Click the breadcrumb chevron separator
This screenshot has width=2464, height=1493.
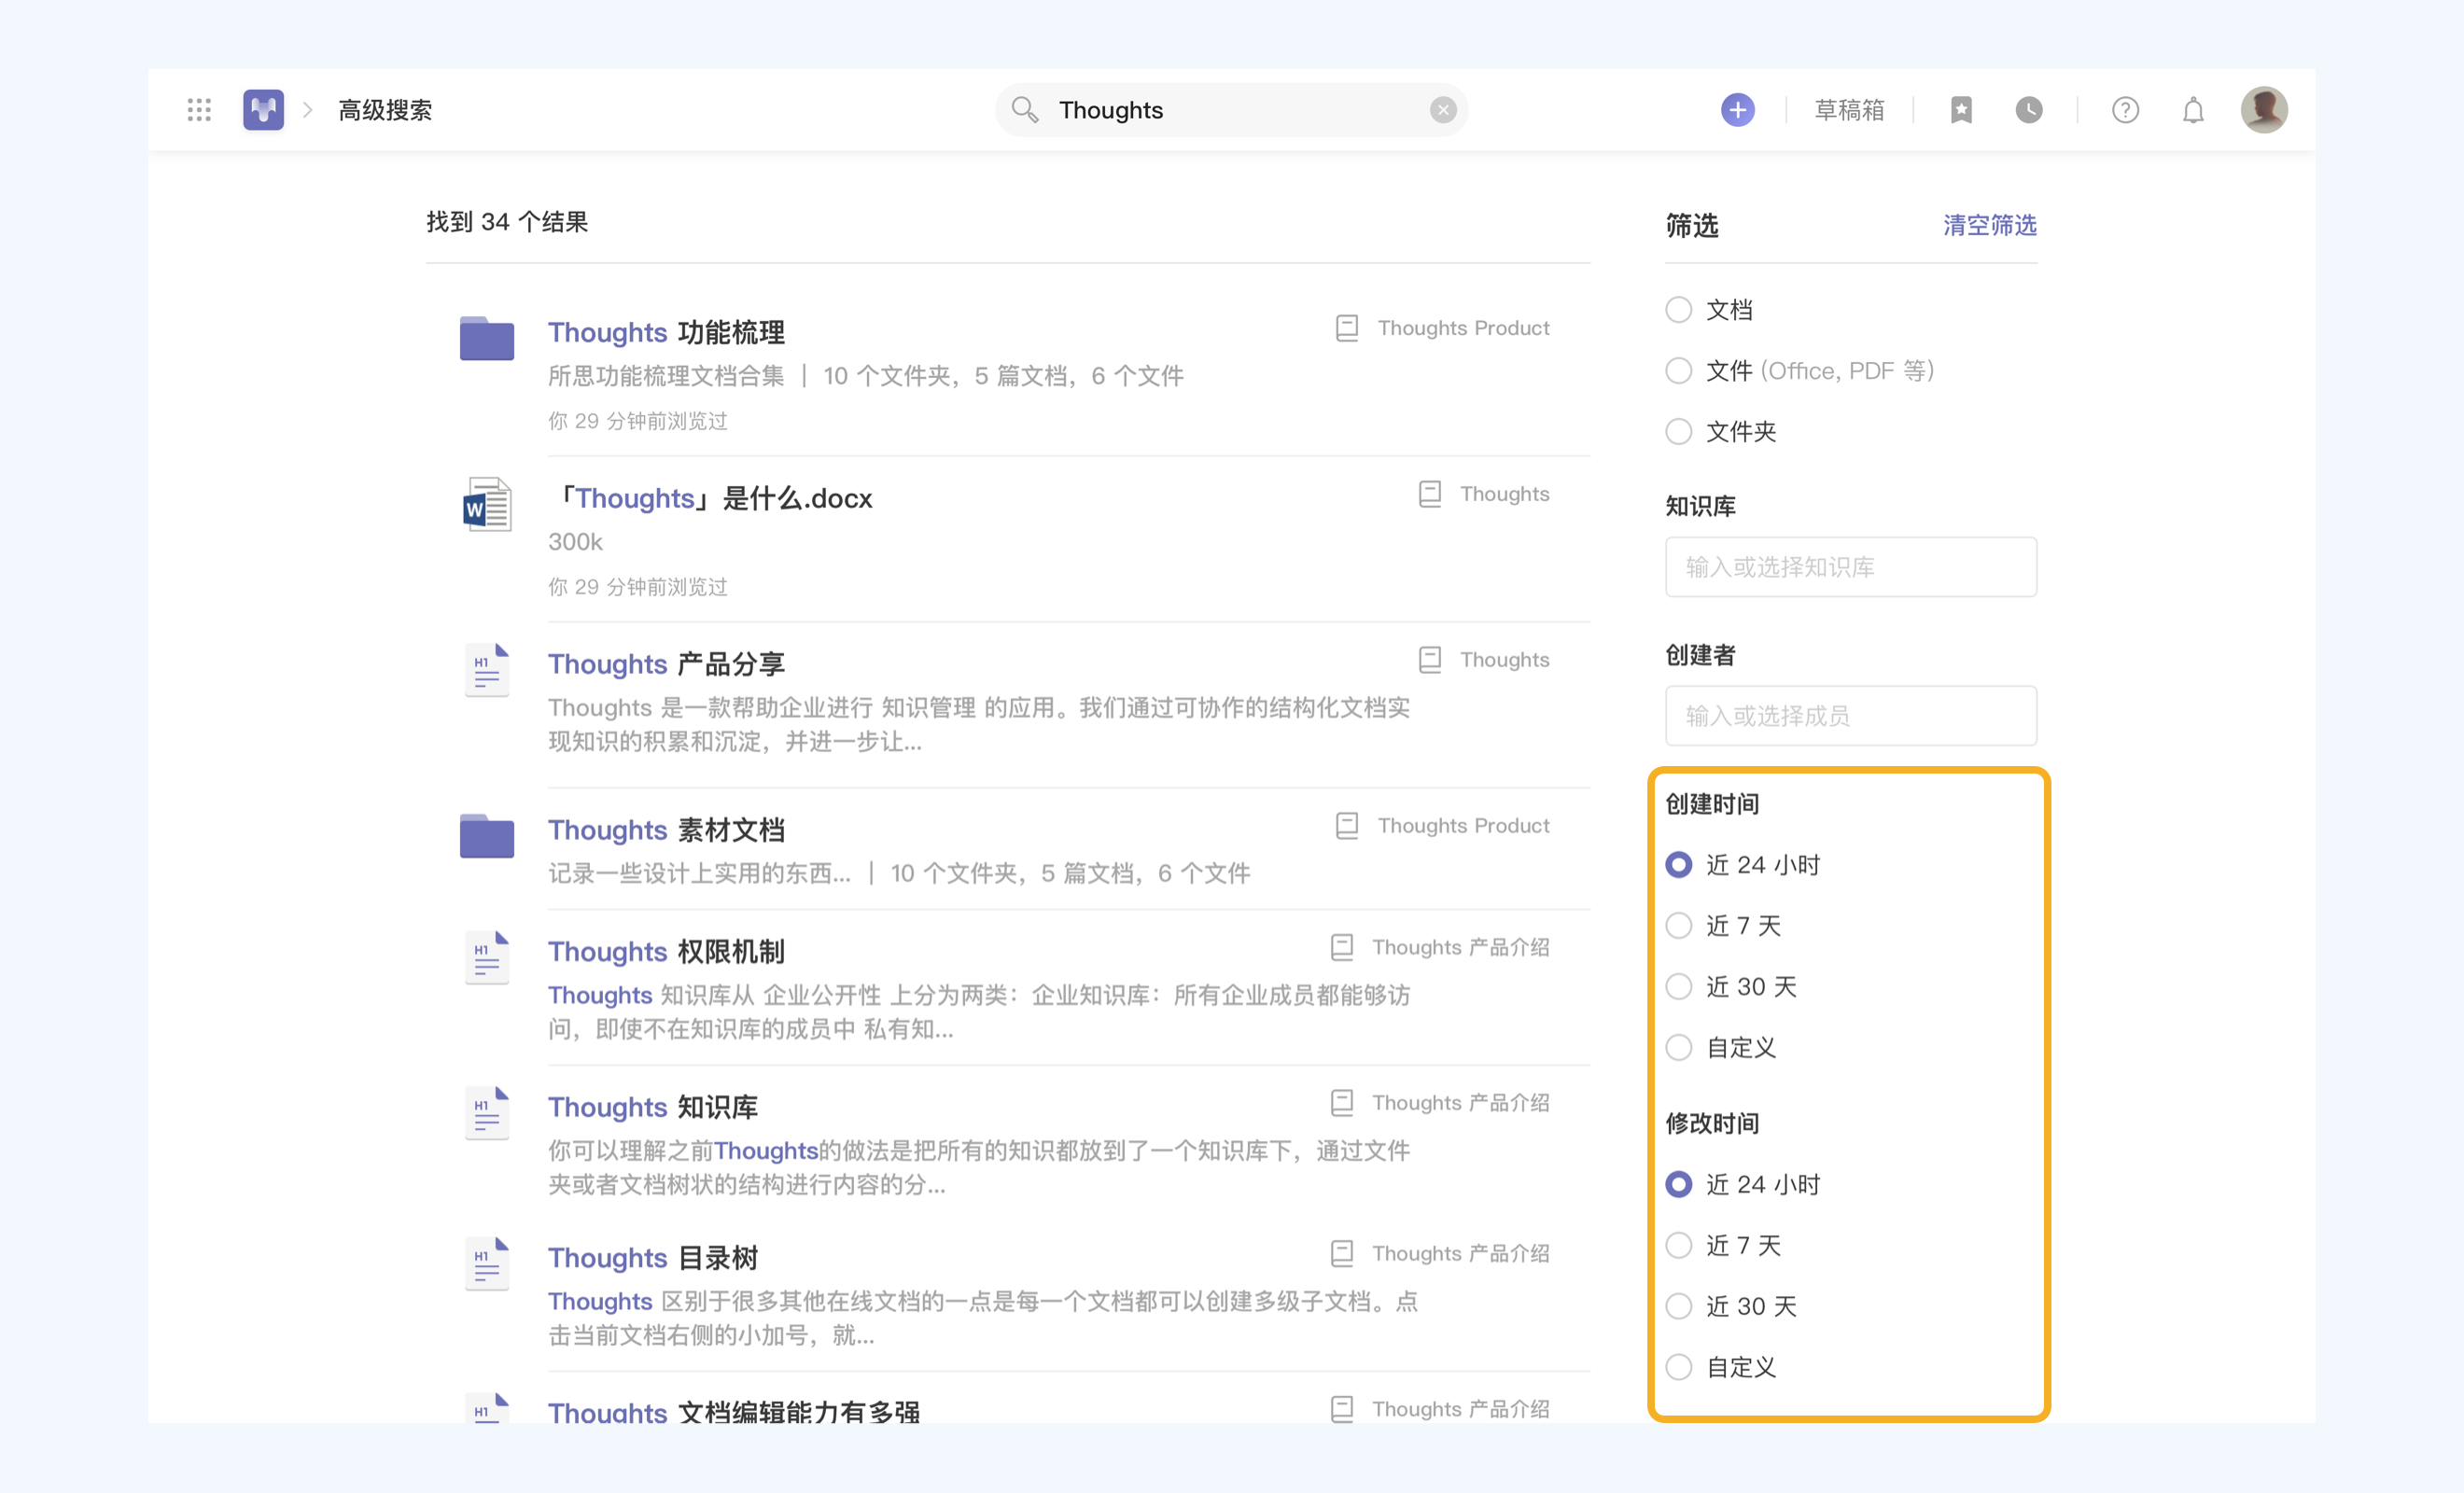308,110
